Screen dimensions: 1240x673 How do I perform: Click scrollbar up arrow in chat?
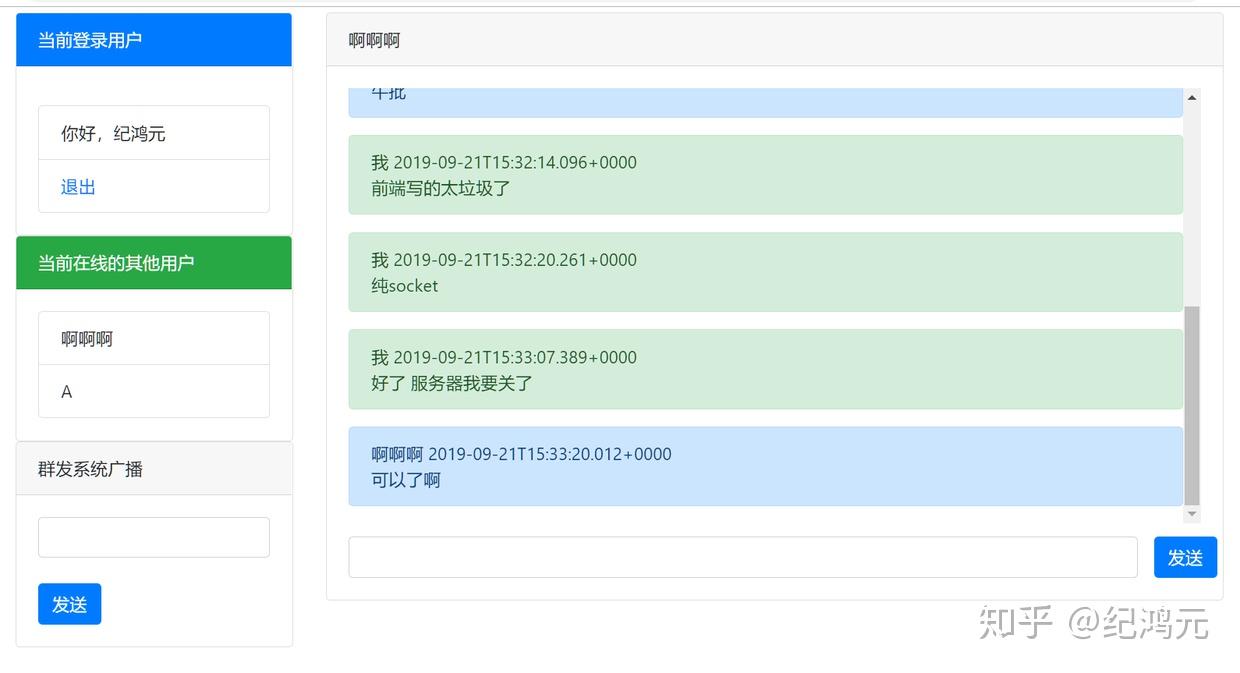click(x=1191, y=97)
